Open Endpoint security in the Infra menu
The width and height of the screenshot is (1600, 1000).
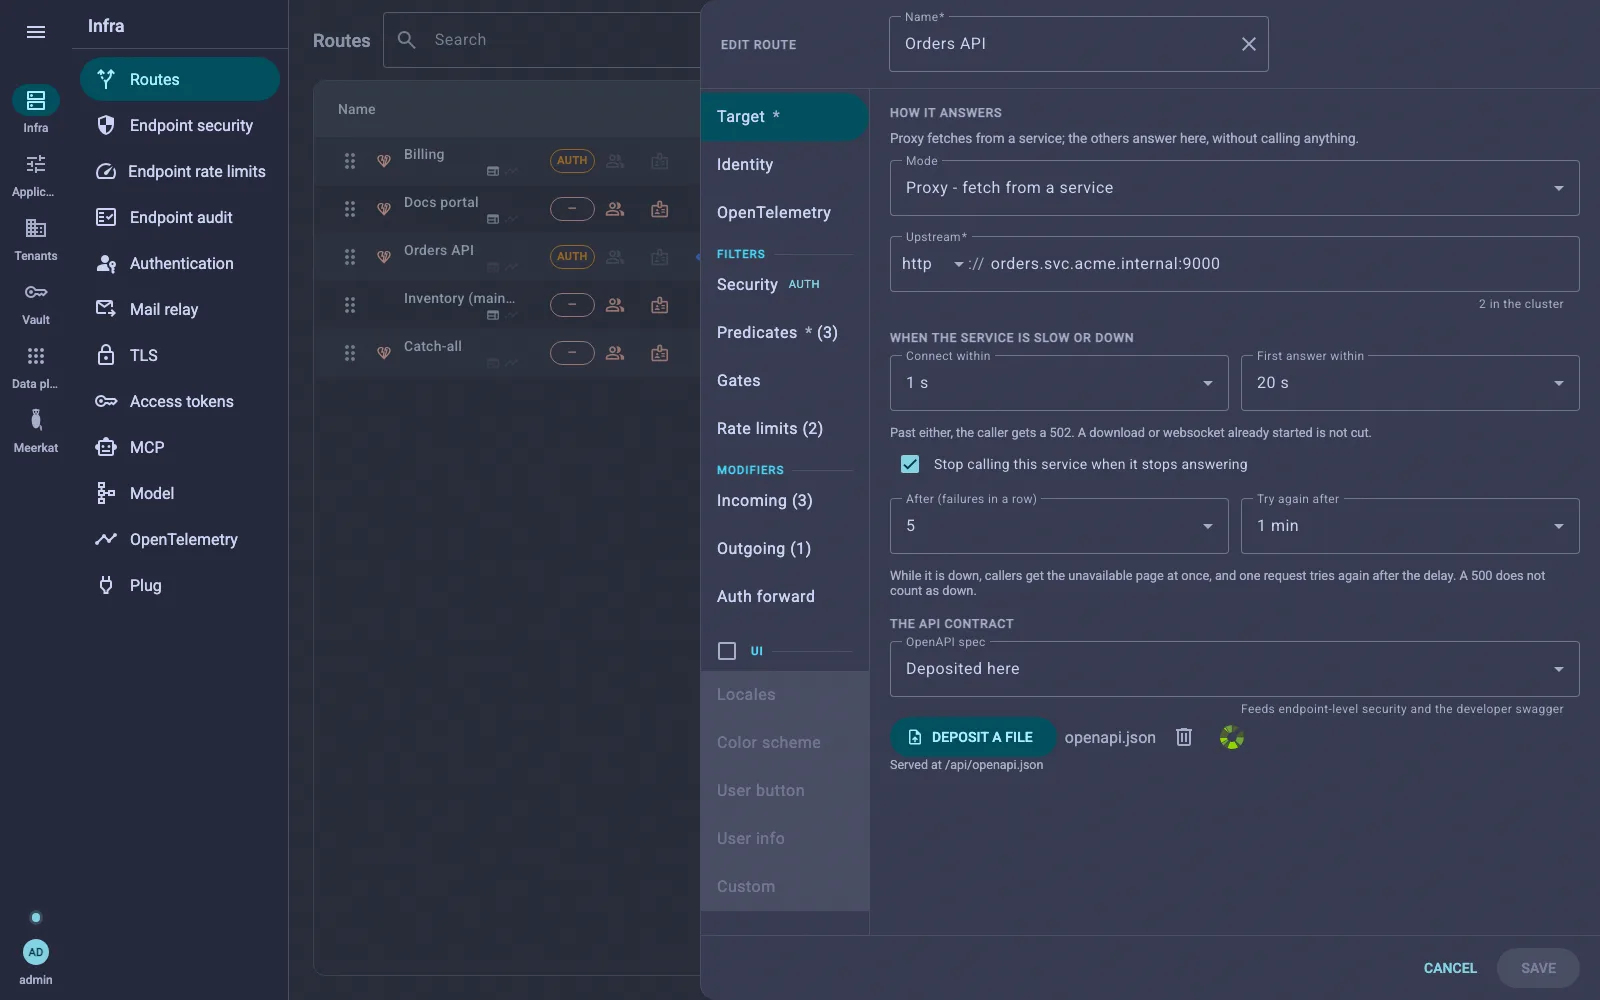tap(180, 125)
